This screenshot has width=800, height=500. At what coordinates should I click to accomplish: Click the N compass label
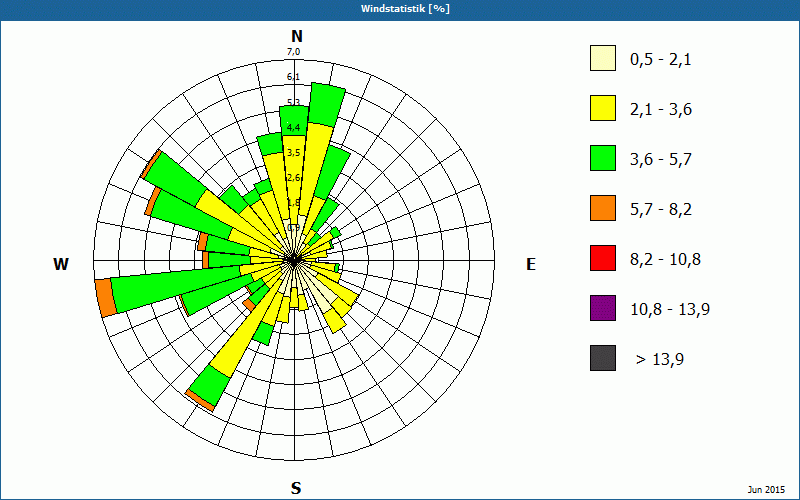point(297,36)
